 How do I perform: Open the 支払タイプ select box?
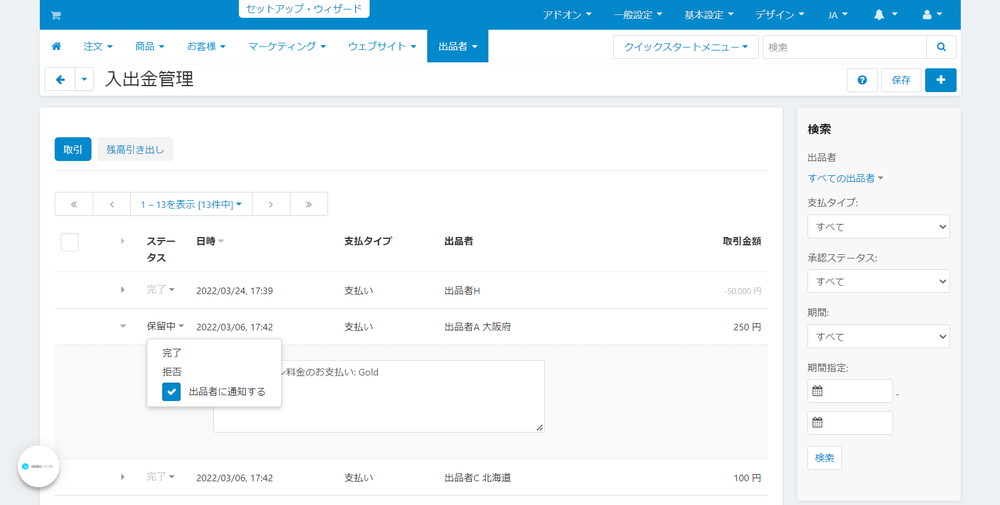(x=878, y=226)
